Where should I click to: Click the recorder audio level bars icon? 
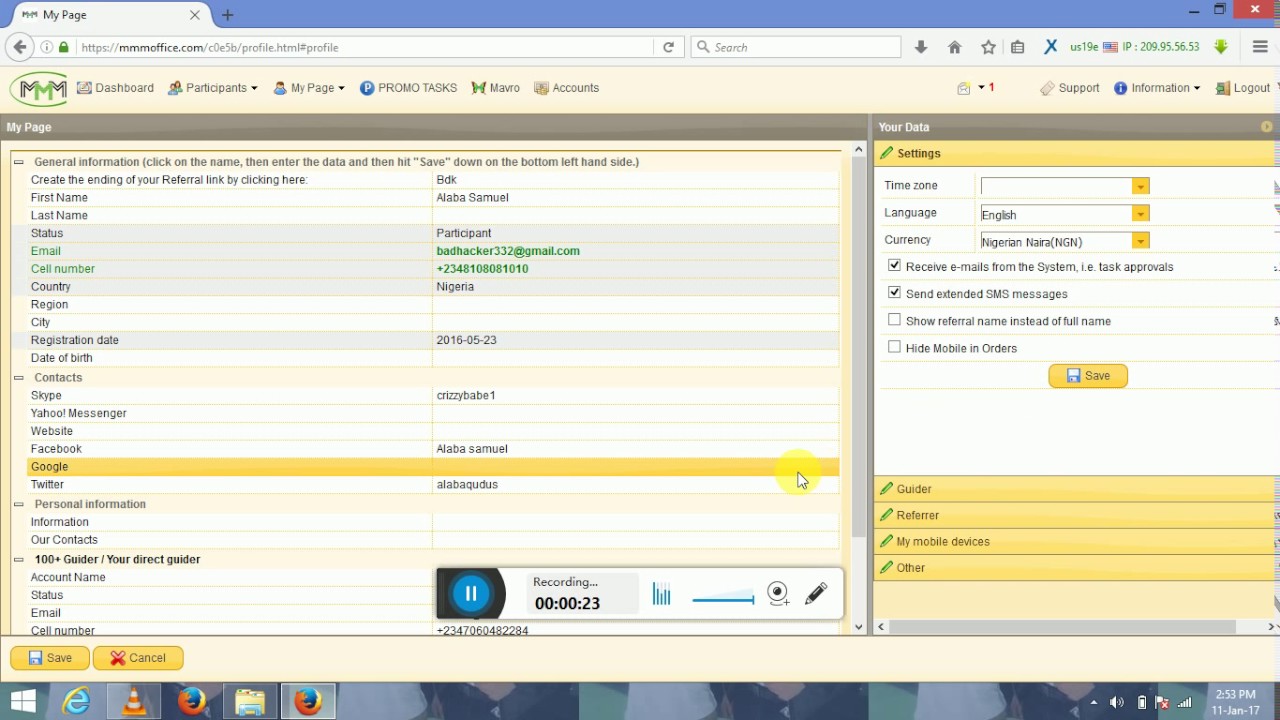661,594
